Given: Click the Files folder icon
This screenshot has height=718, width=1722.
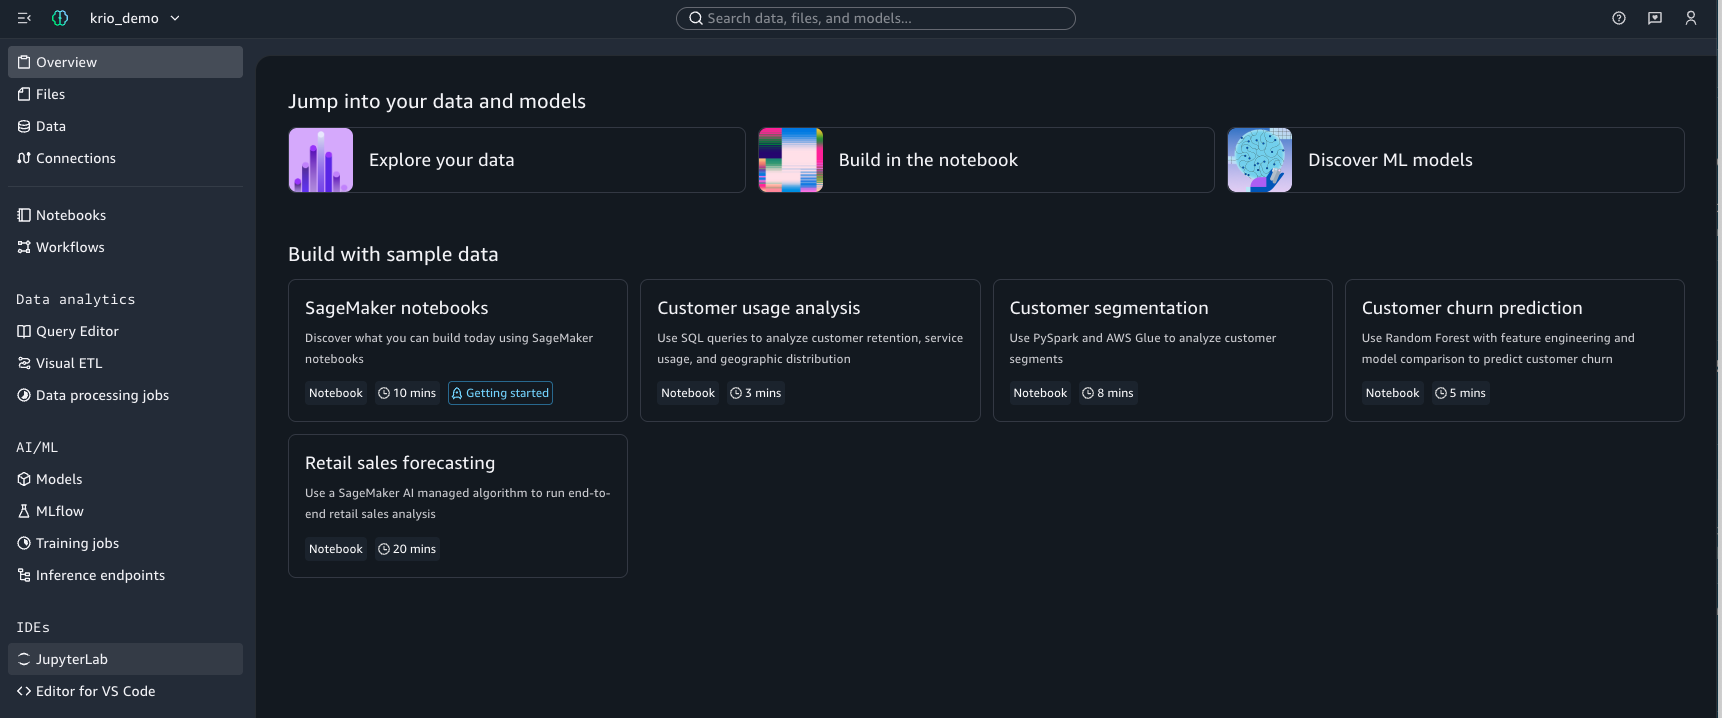Looking at the screenshot, I should [x=24, y=94].
